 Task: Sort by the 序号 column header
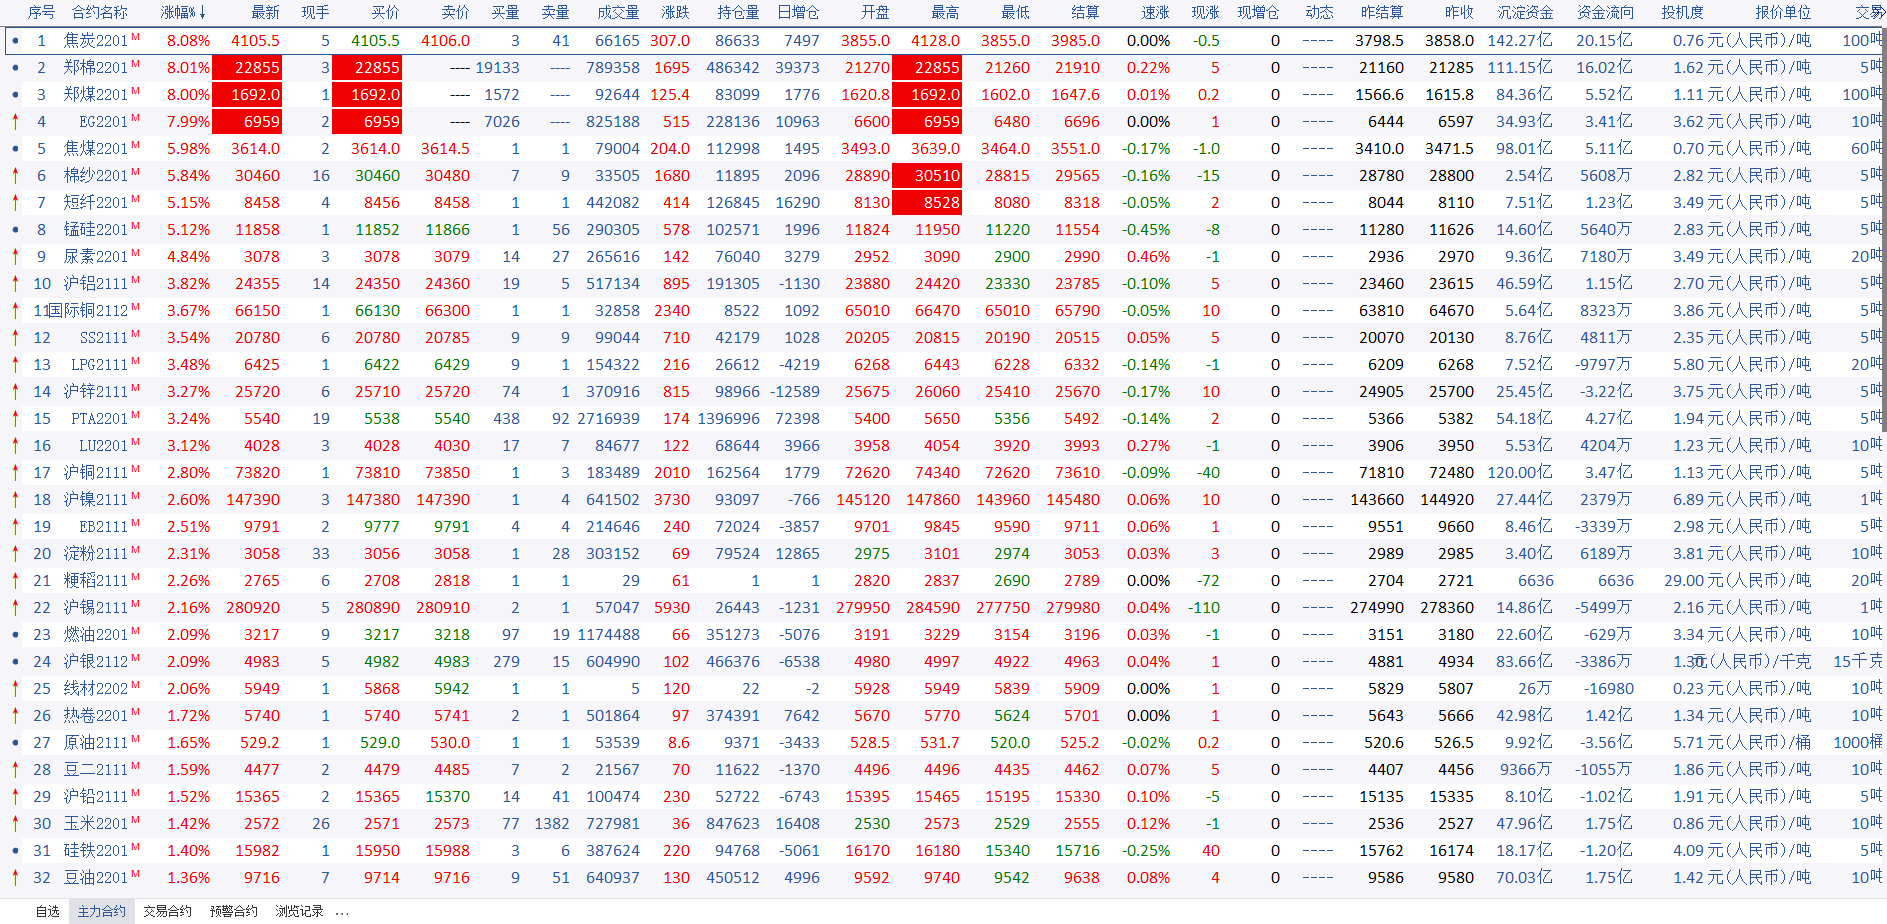pos(41,12)
